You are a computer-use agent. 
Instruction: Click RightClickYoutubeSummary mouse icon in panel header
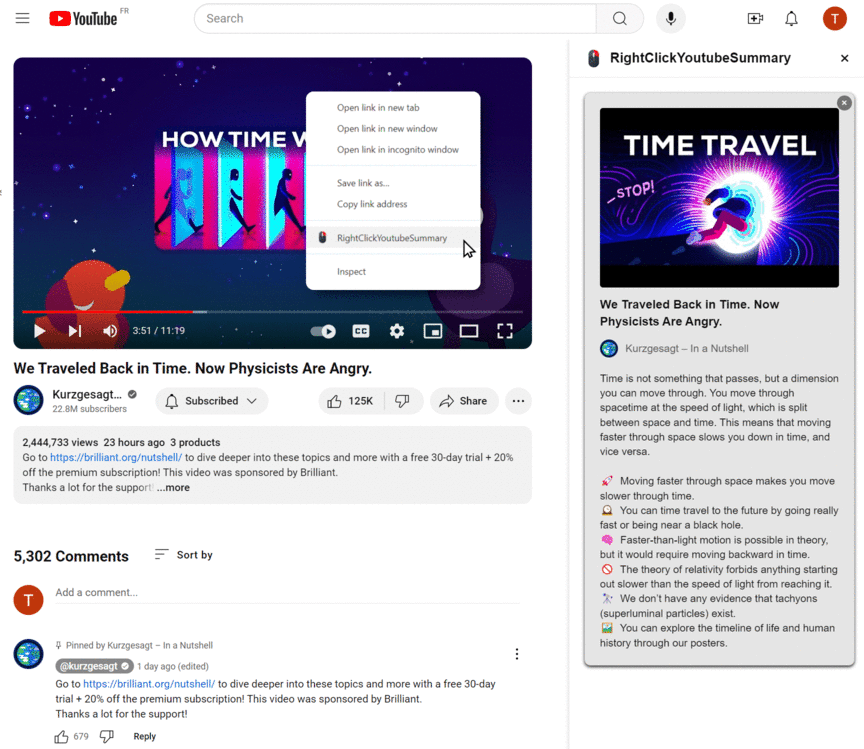pos(593,58)
